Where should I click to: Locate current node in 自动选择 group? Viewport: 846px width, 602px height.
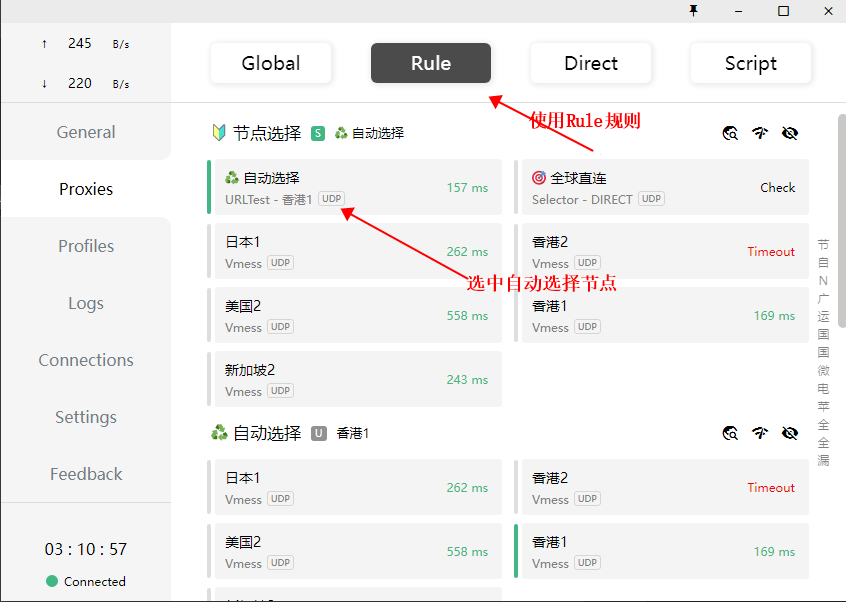730,433
